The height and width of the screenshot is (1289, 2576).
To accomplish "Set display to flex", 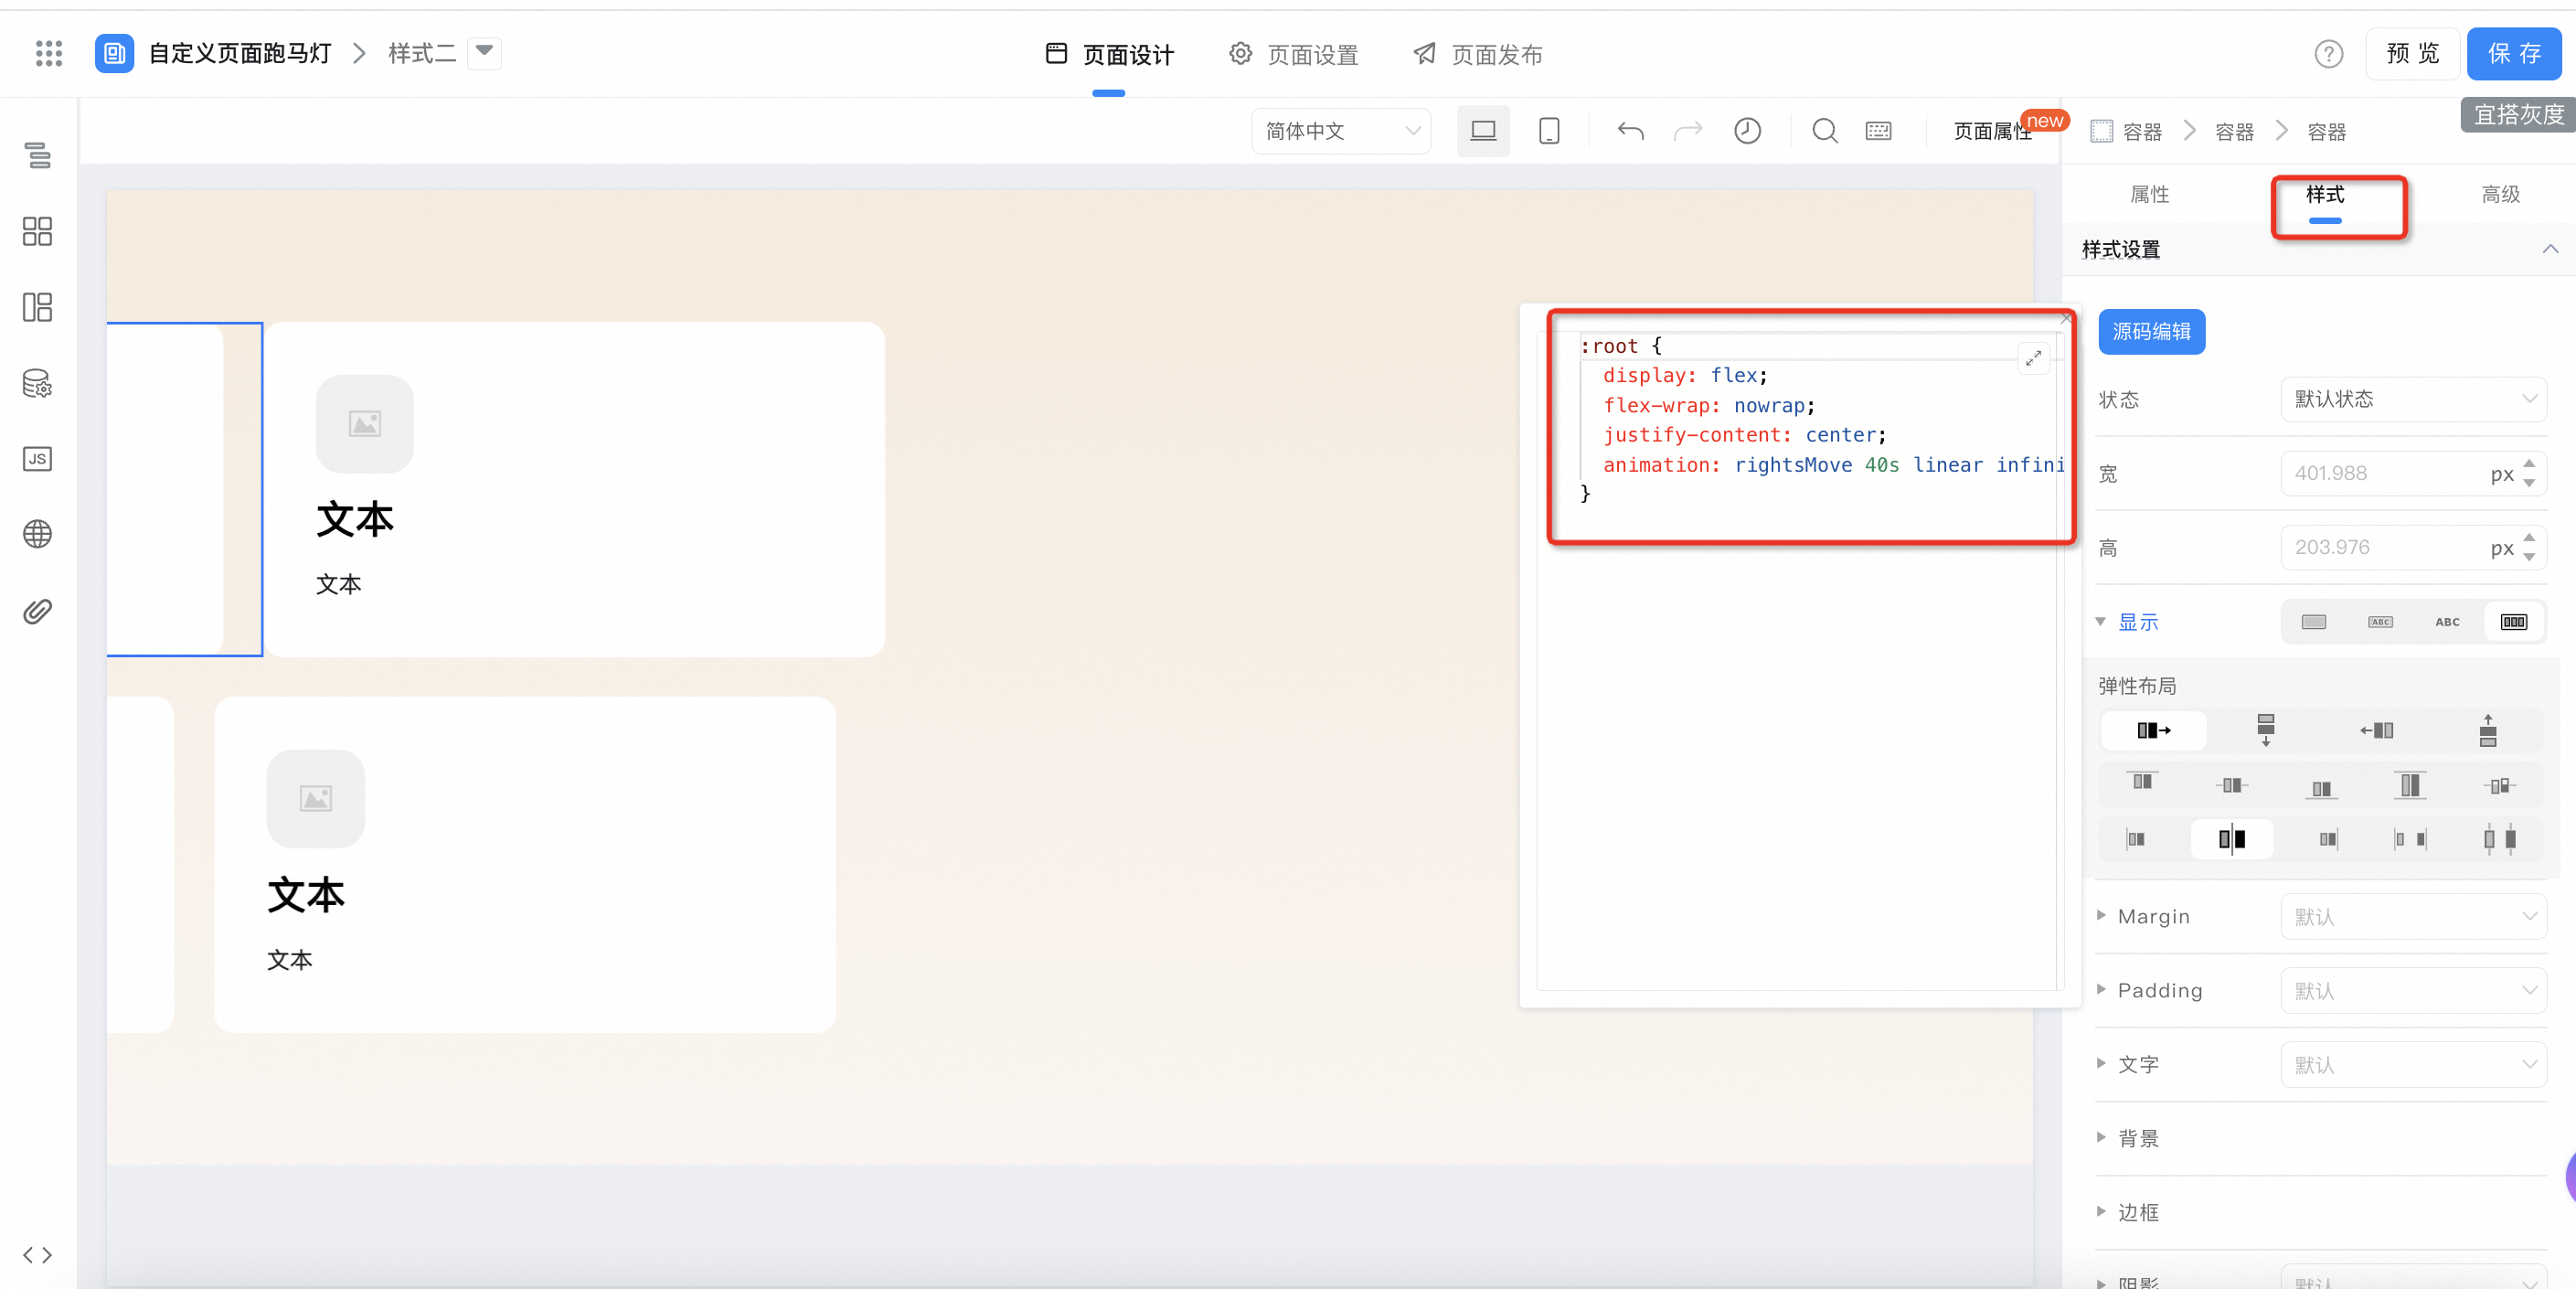I will pos(2514,622).
